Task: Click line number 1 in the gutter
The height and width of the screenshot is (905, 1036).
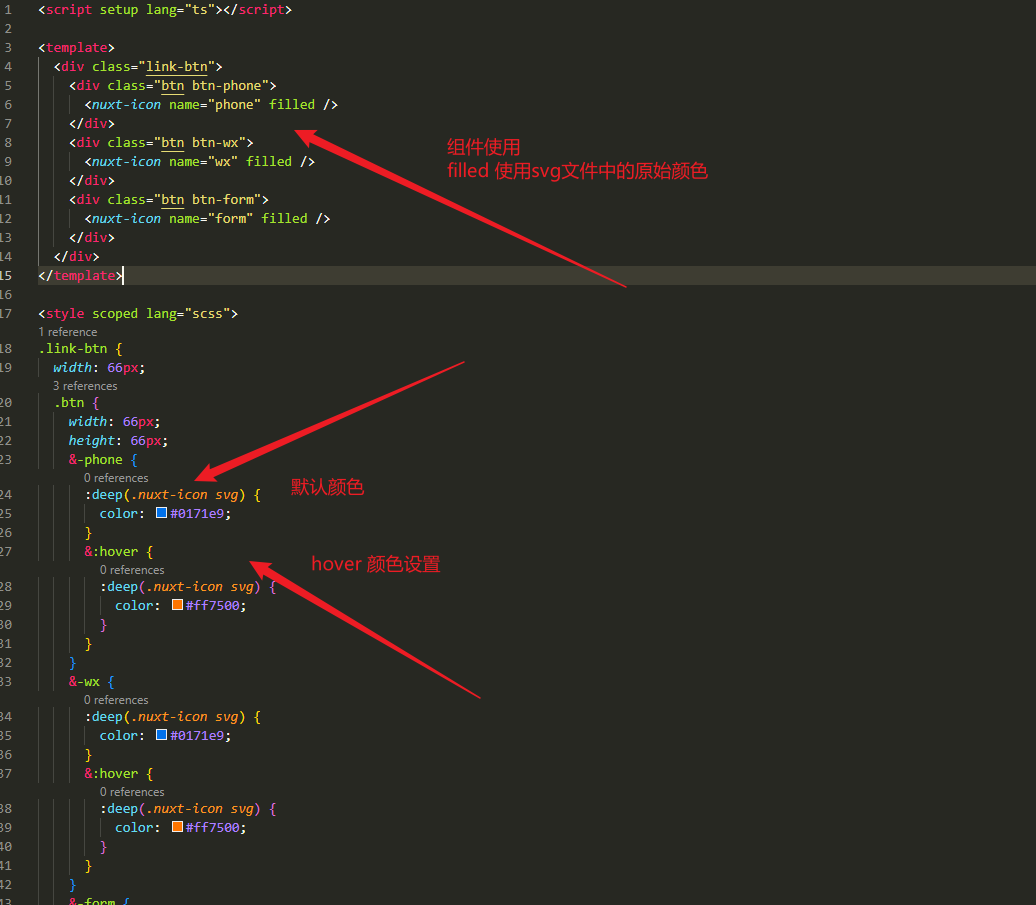Action: pos(8,10)
